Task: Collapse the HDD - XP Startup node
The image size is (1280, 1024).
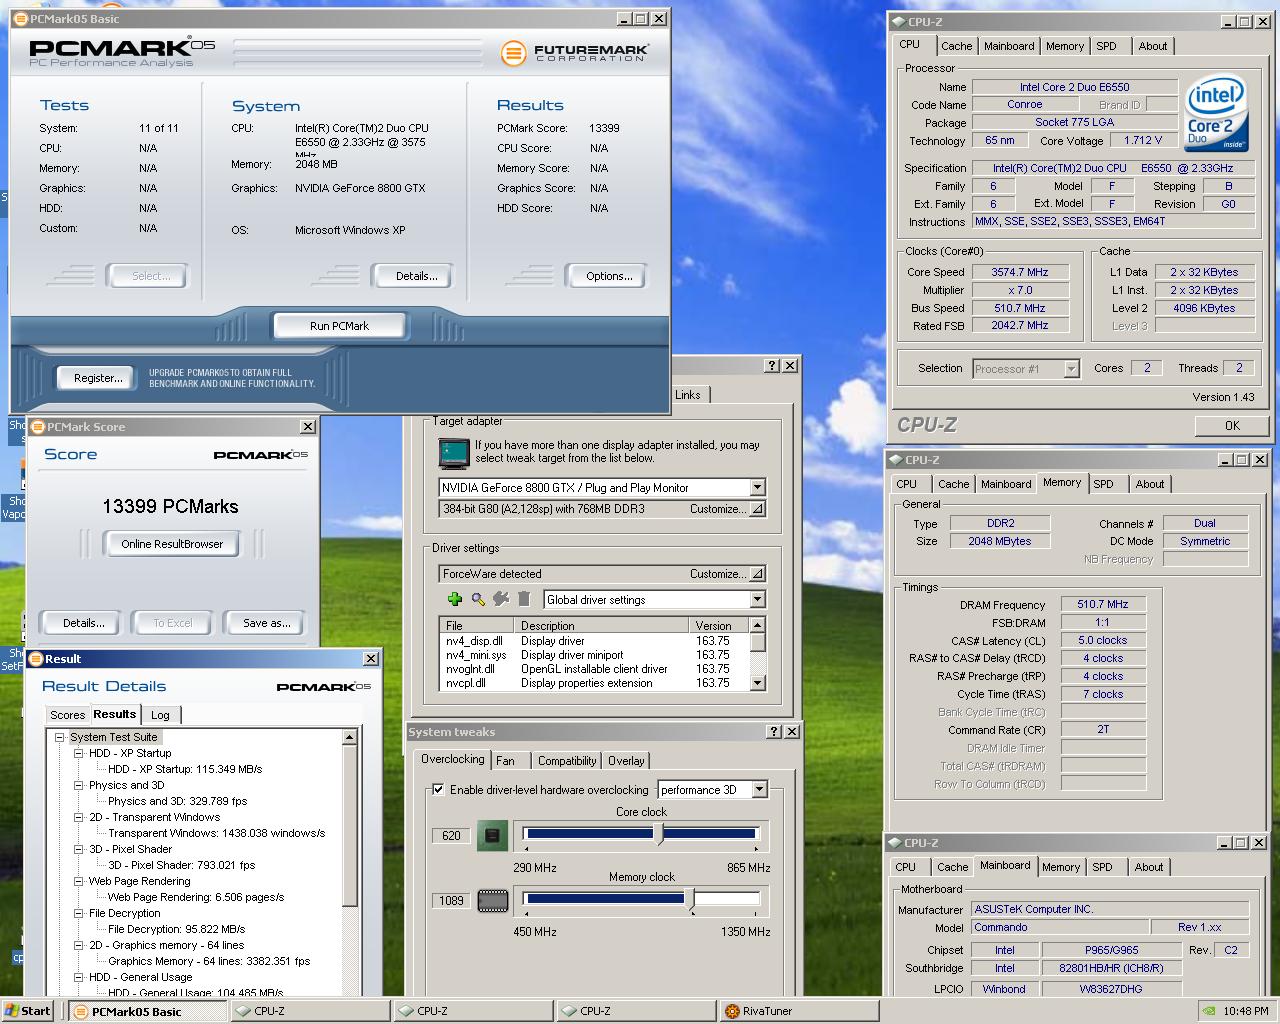Action: 79,753
